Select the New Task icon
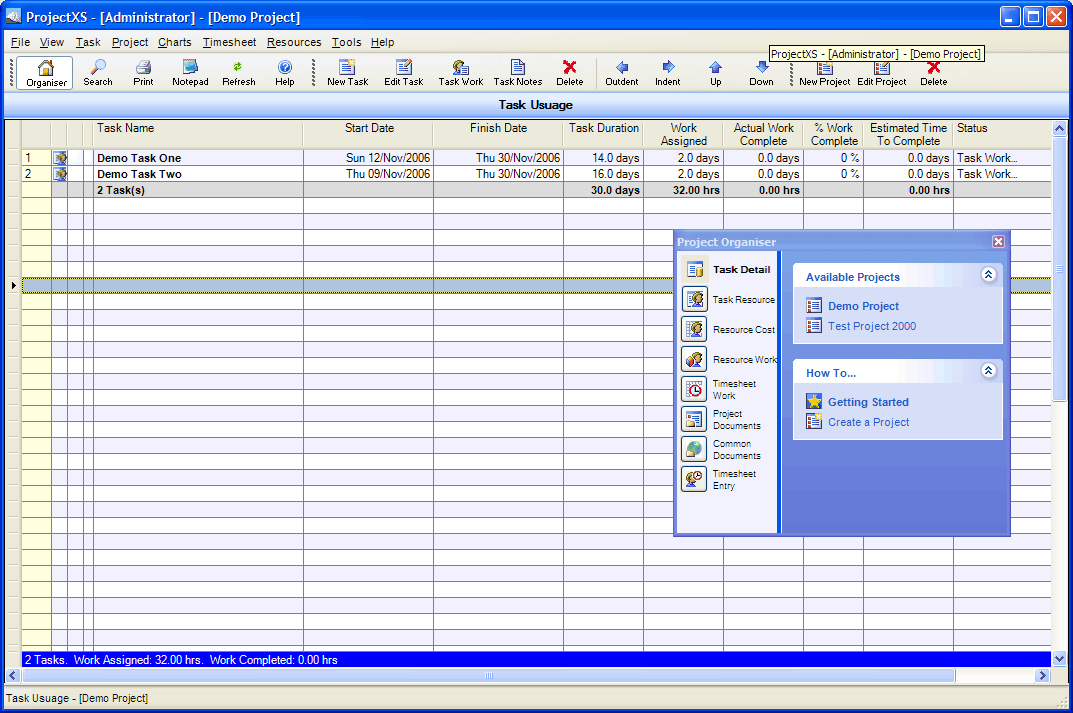Screen dimensions: 1073x713 (347, 71)
